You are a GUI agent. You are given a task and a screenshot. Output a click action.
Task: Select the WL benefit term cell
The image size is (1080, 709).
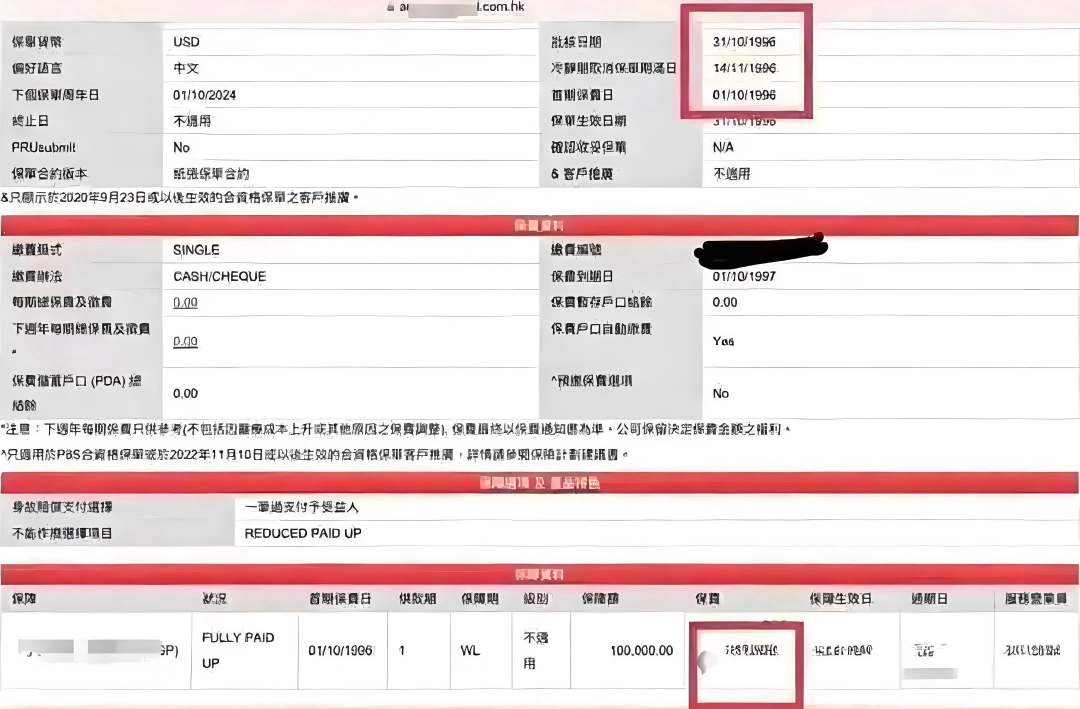[470, 650]
